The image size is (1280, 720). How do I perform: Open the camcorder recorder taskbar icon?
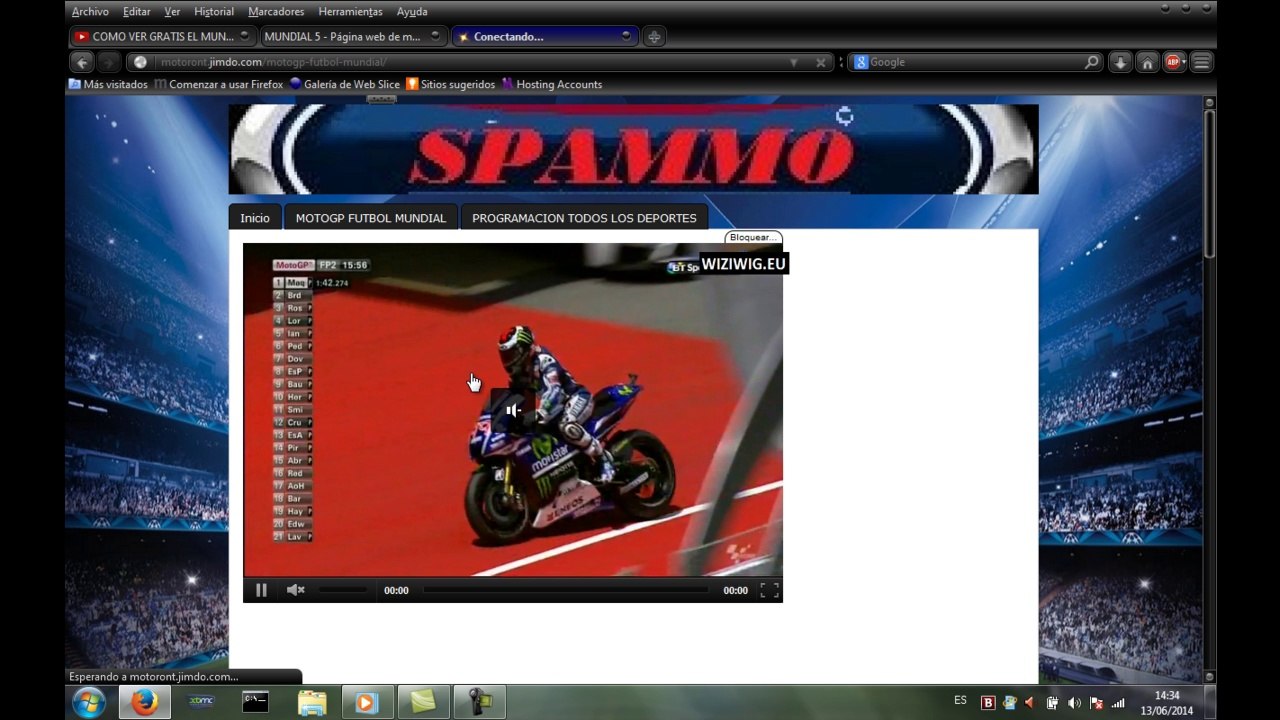[x=479, y=702]
